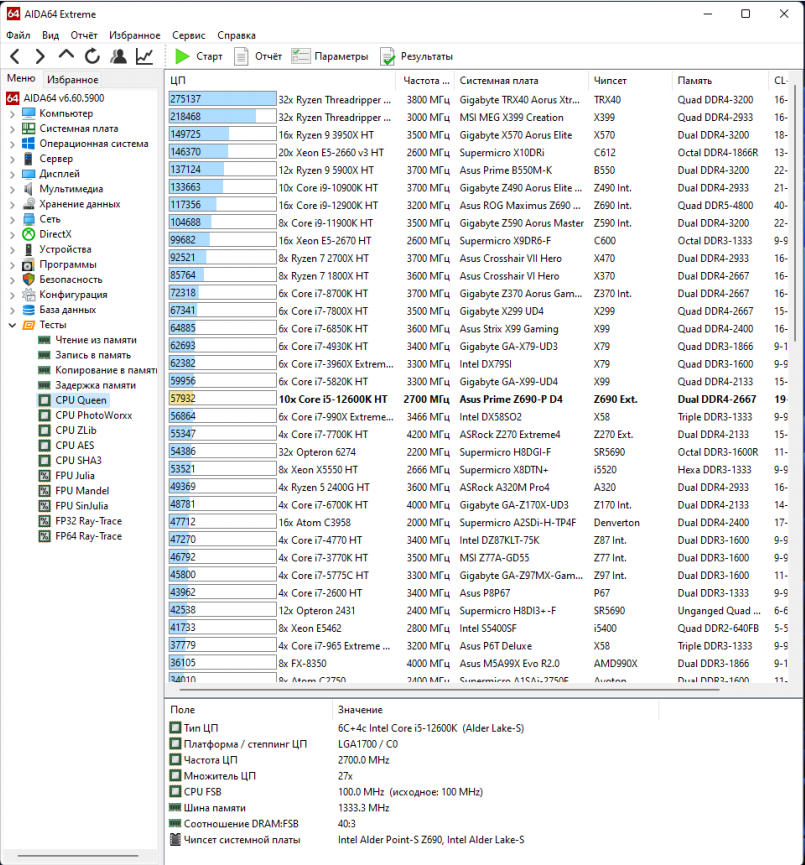
Task: Click the results horizontal scrollbar
Action: [449, 689]
